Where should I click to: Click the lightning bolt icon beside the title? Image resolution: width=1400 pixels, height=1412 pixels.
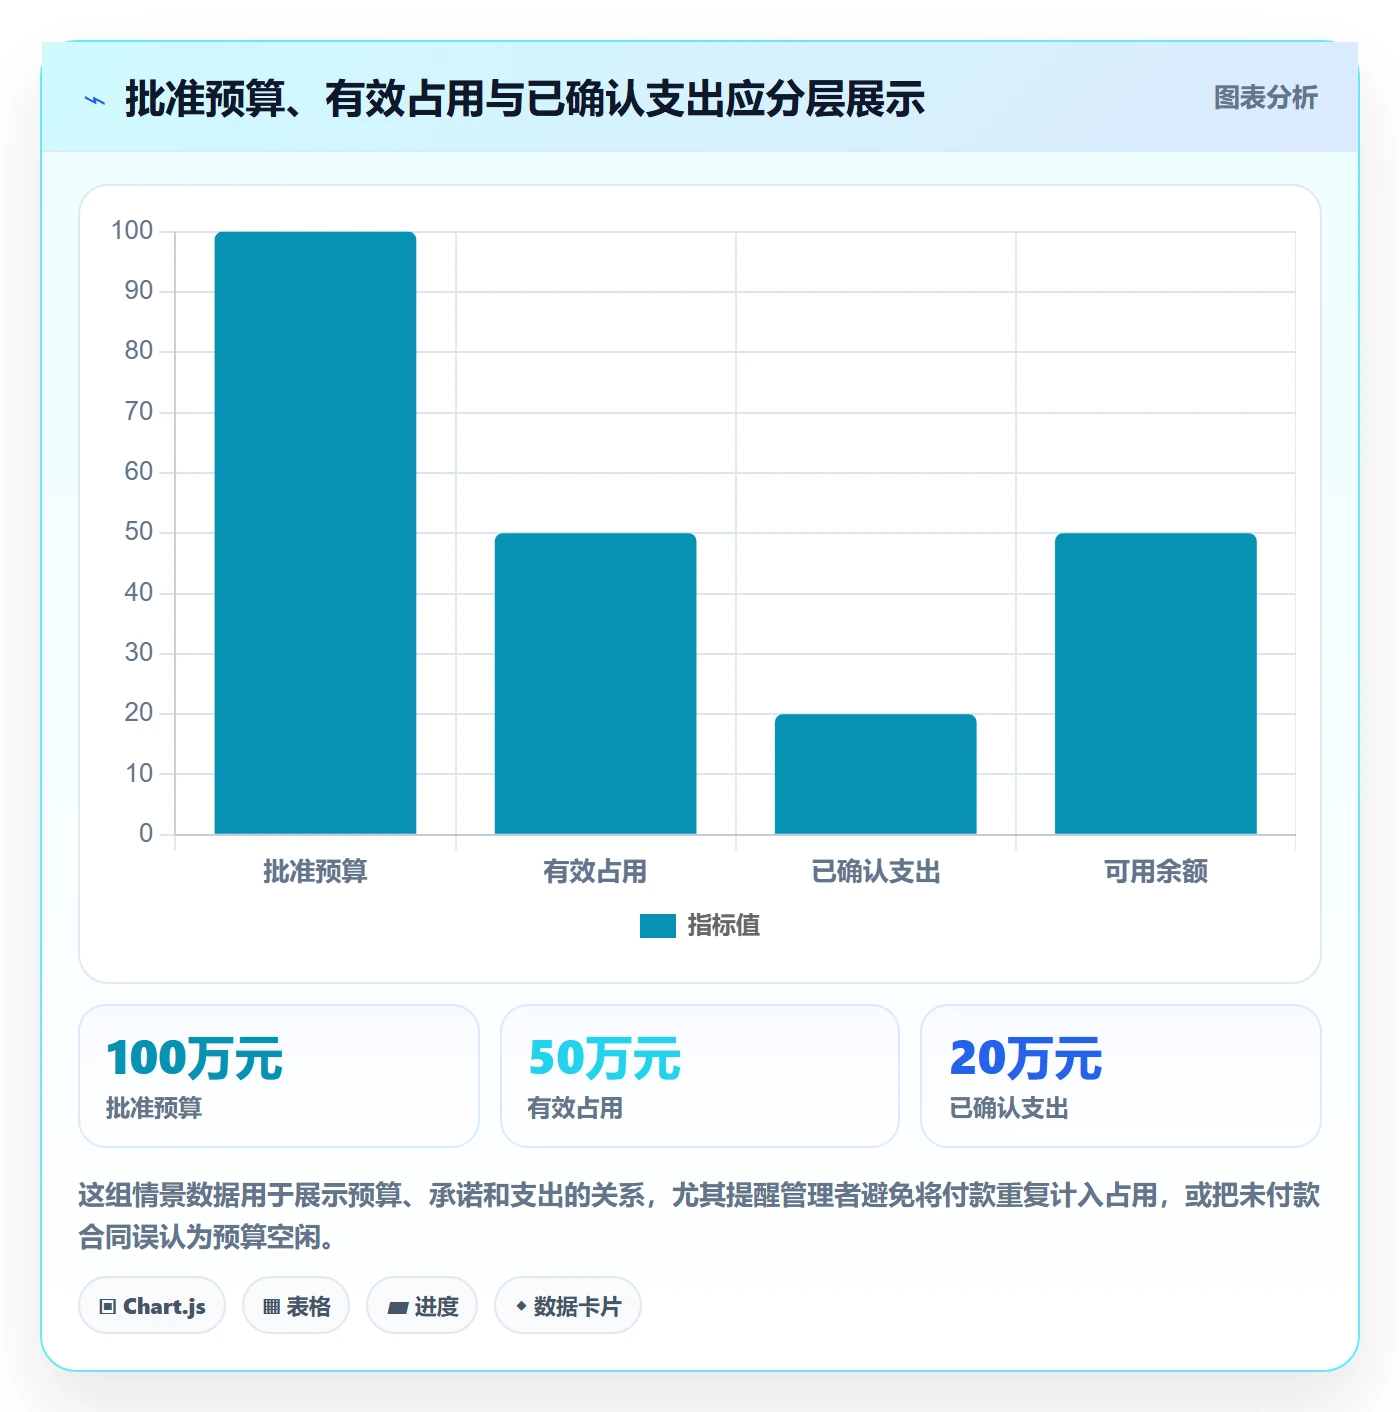95,100
